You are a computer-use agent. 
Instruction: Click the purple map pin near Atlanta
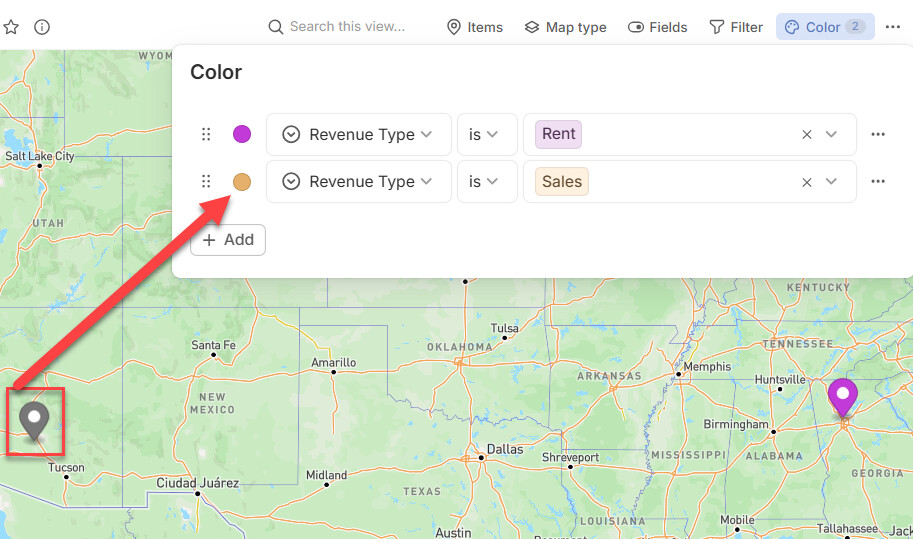tap(843, 398)
